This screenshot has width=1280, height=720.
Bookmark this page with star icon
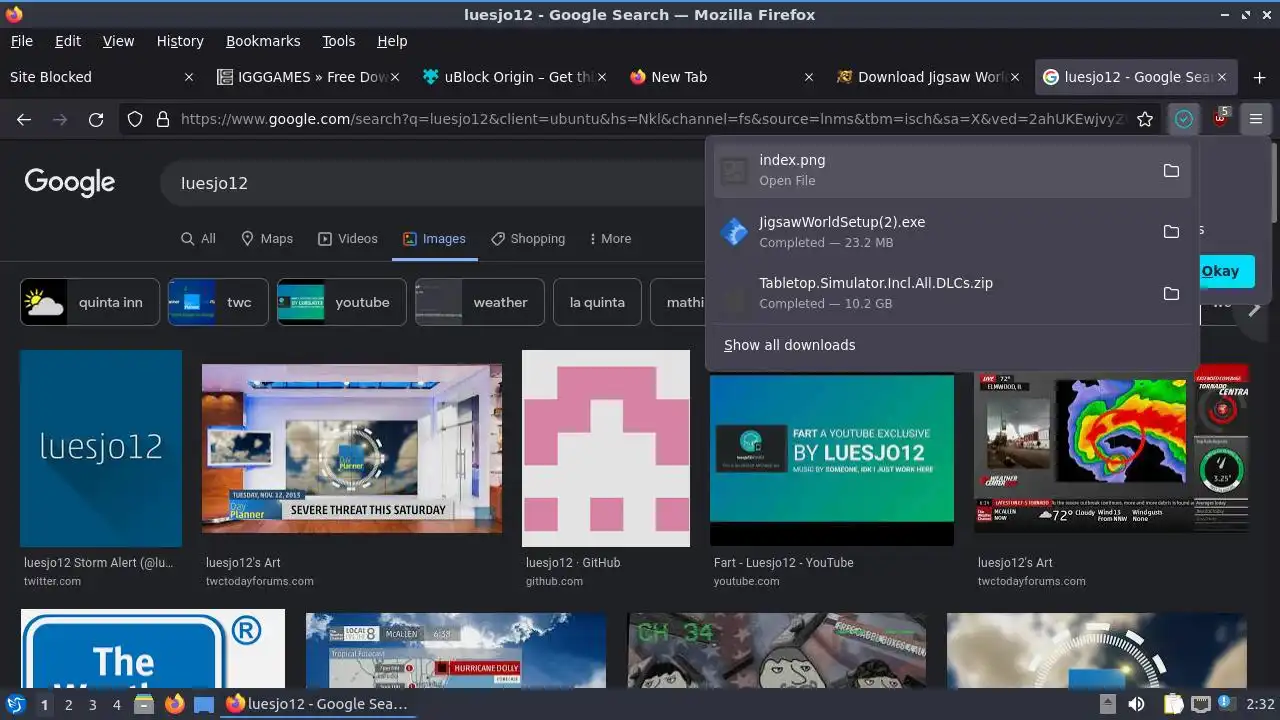(x=1145, y=119)
